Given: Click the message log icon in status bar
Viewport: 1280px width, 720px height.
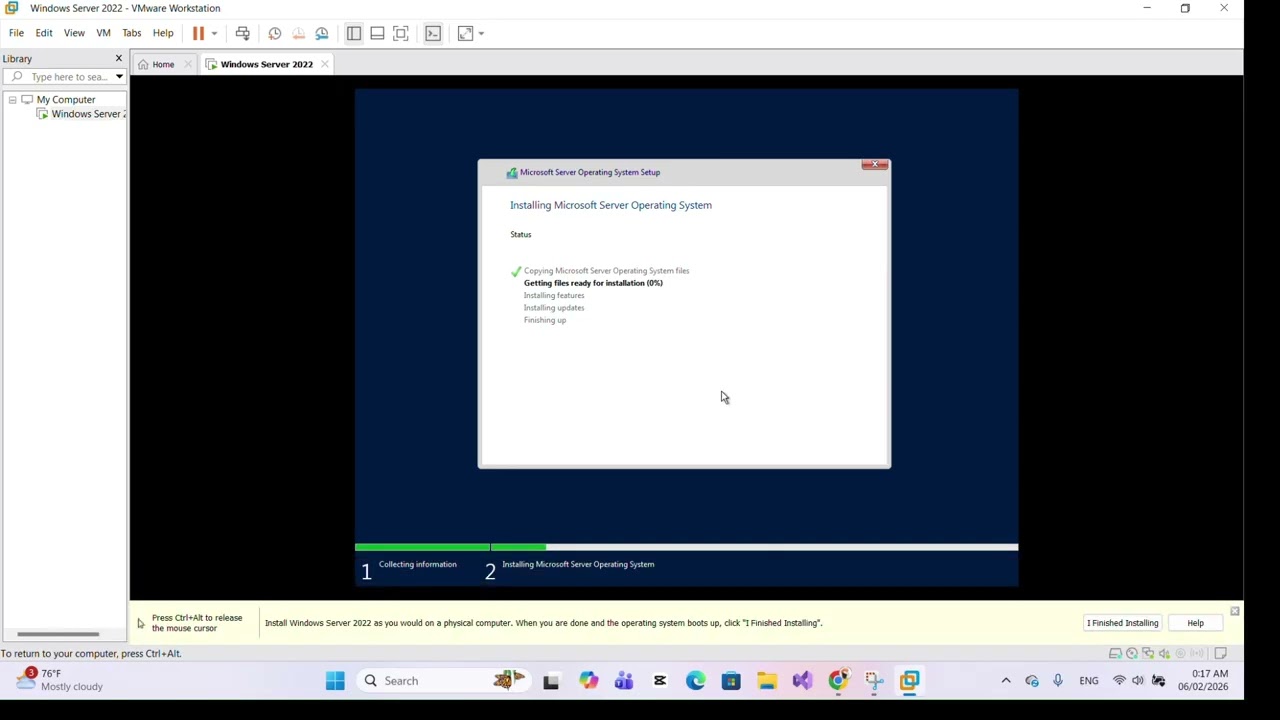Looking at the screenshot, I should click(1220, 654).
